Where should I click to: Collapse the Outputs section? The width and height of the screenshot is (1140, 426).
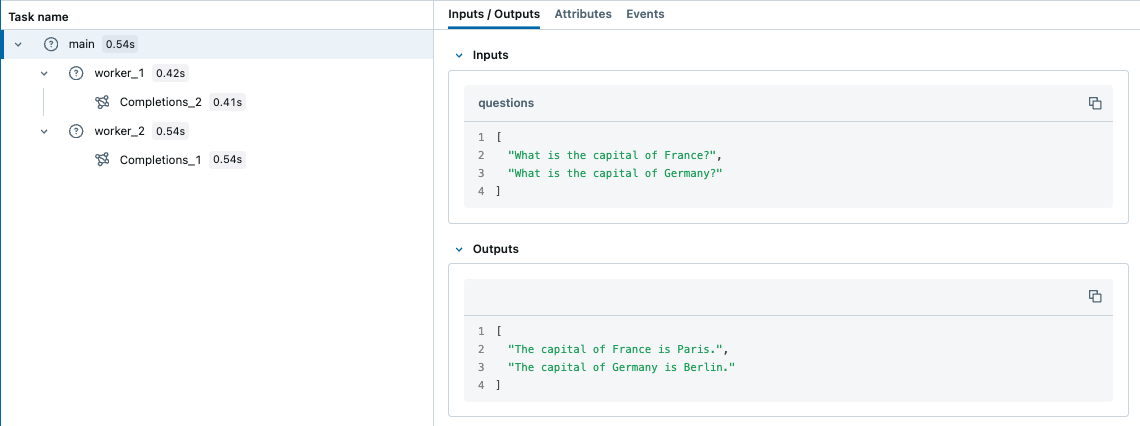(459, 249)
